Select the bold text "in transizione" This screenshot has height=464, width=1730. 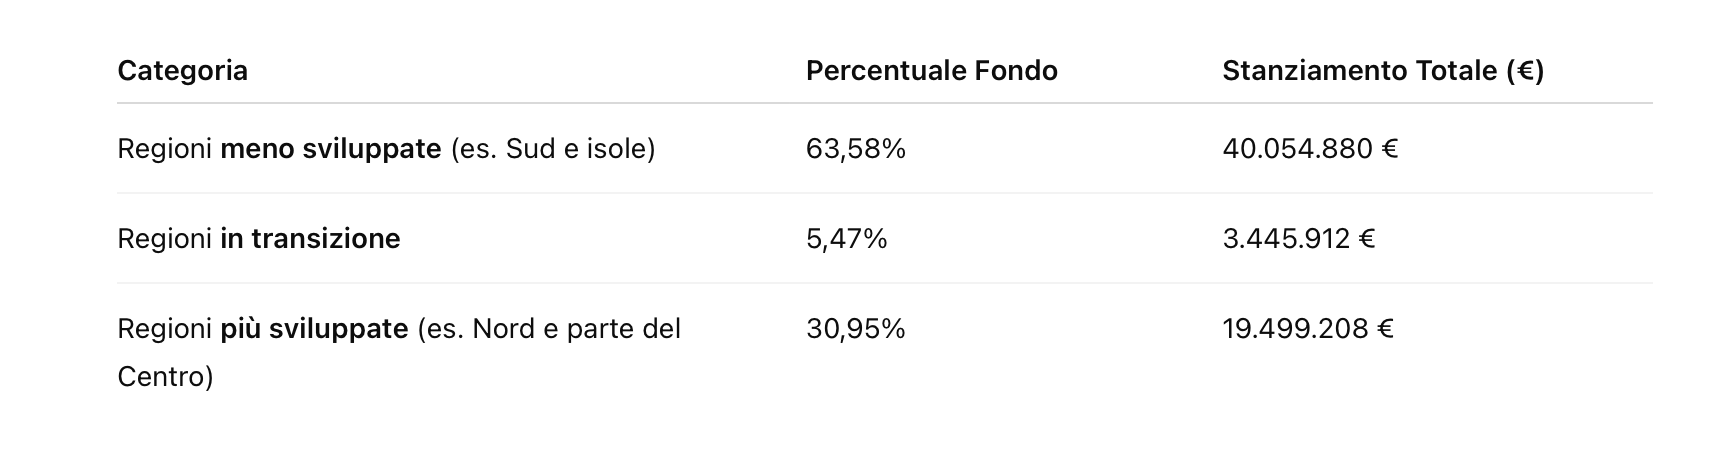[310, 239]
